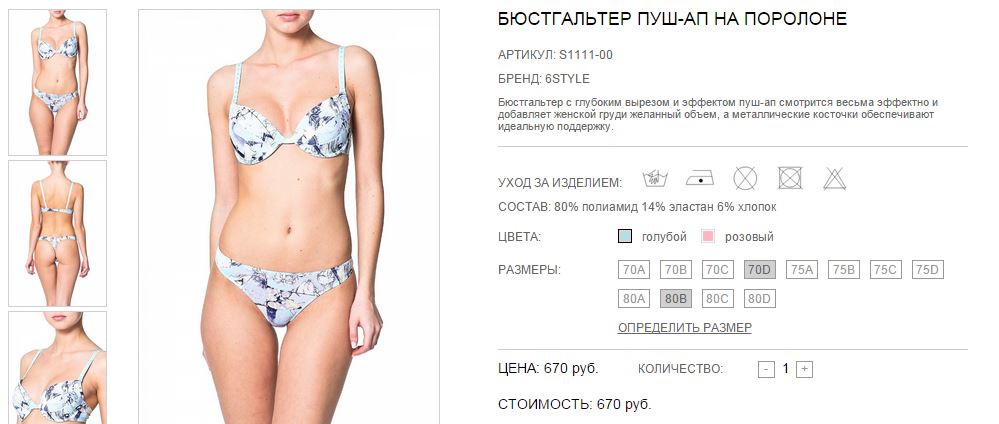
Task: Open the ОПРЕДЕЛИТЬ РАЗМЕР size guide link
Action: click(x=685, y=328)
